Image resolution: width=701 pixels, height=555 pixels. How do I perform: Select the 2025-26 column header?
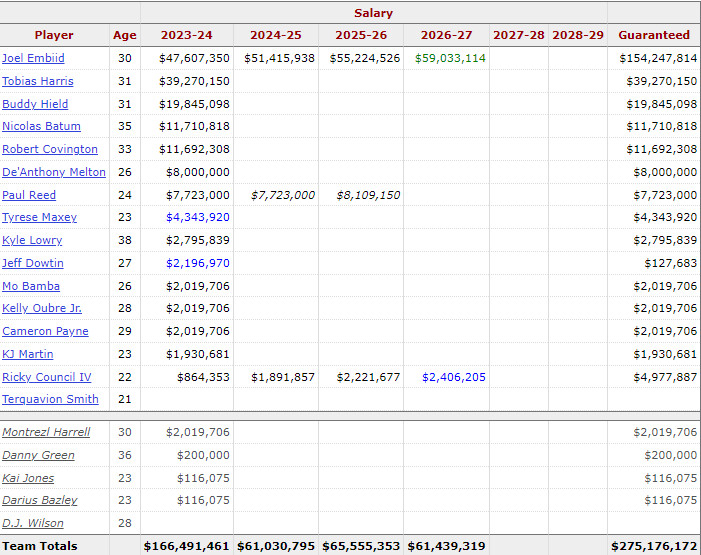pos(361,35)
